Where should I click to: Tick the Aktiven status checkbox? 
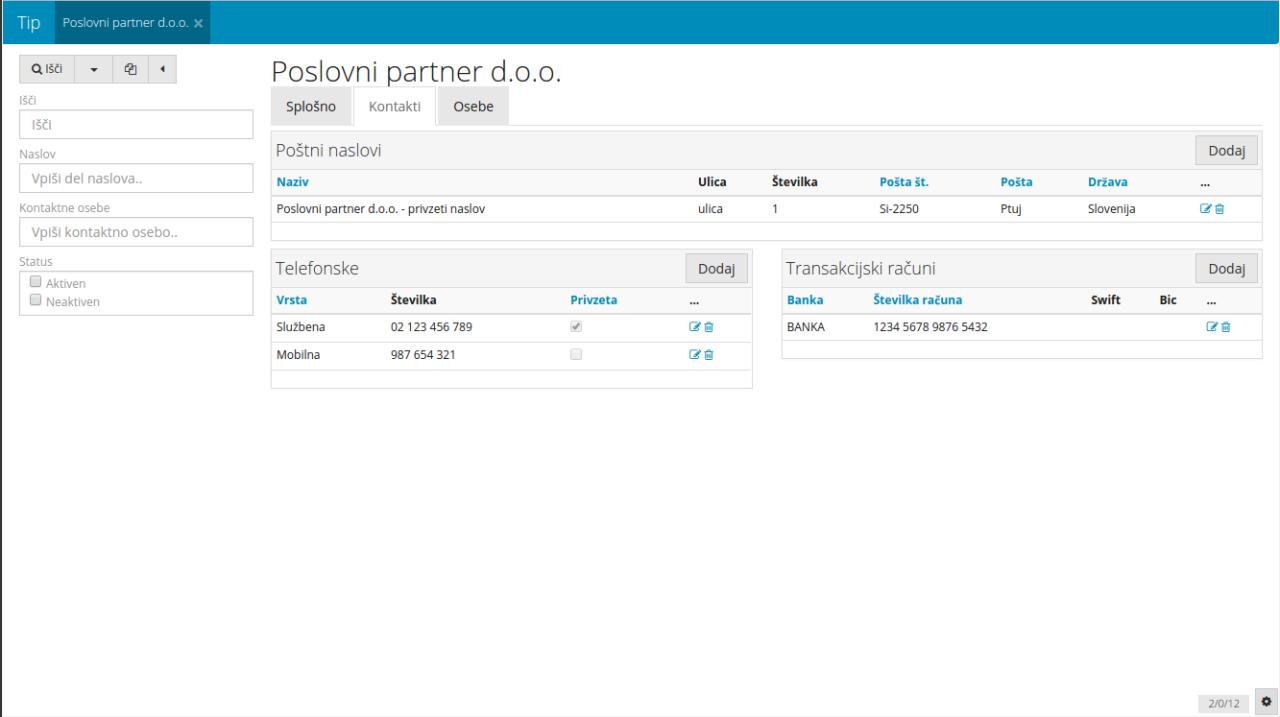36,282
